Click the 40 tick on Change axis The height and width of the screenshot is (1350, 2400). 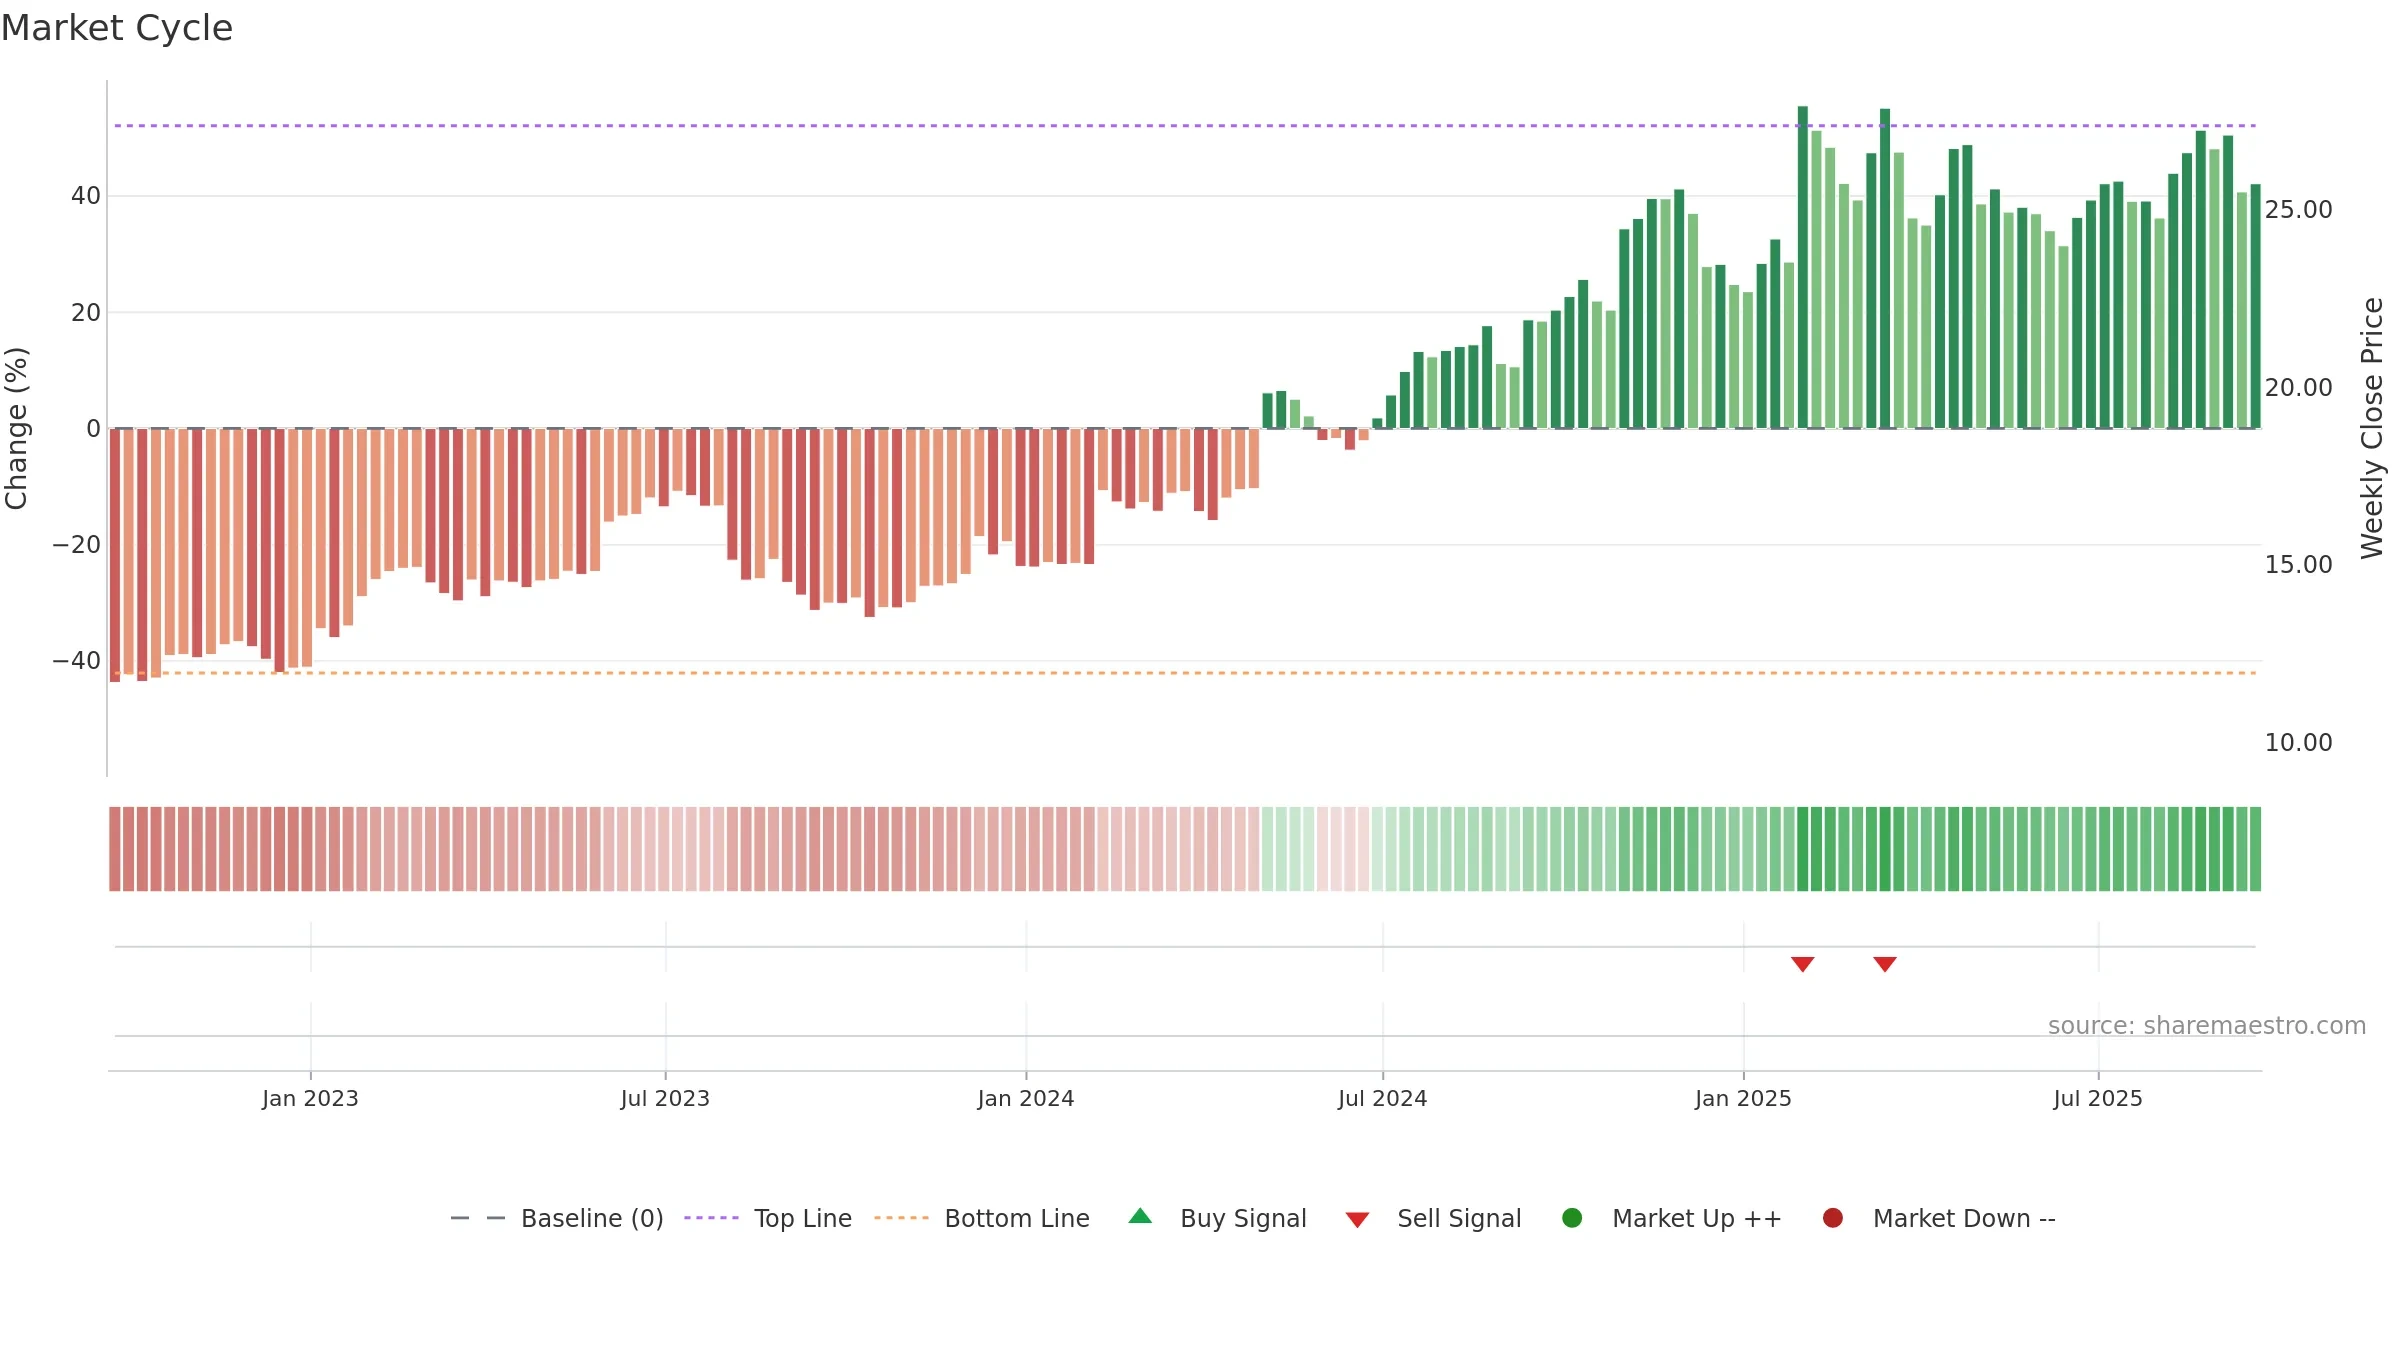click(x=86, y=196)
